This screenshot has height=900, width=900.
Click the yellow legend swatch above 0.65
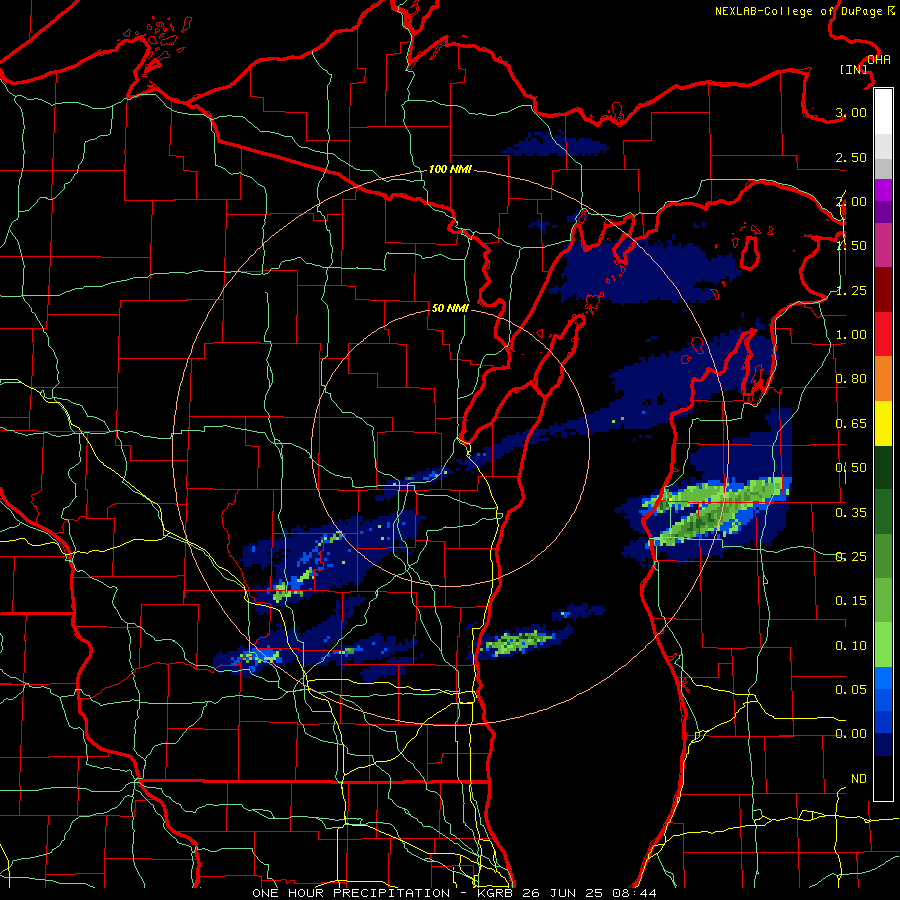click(883, 423)
